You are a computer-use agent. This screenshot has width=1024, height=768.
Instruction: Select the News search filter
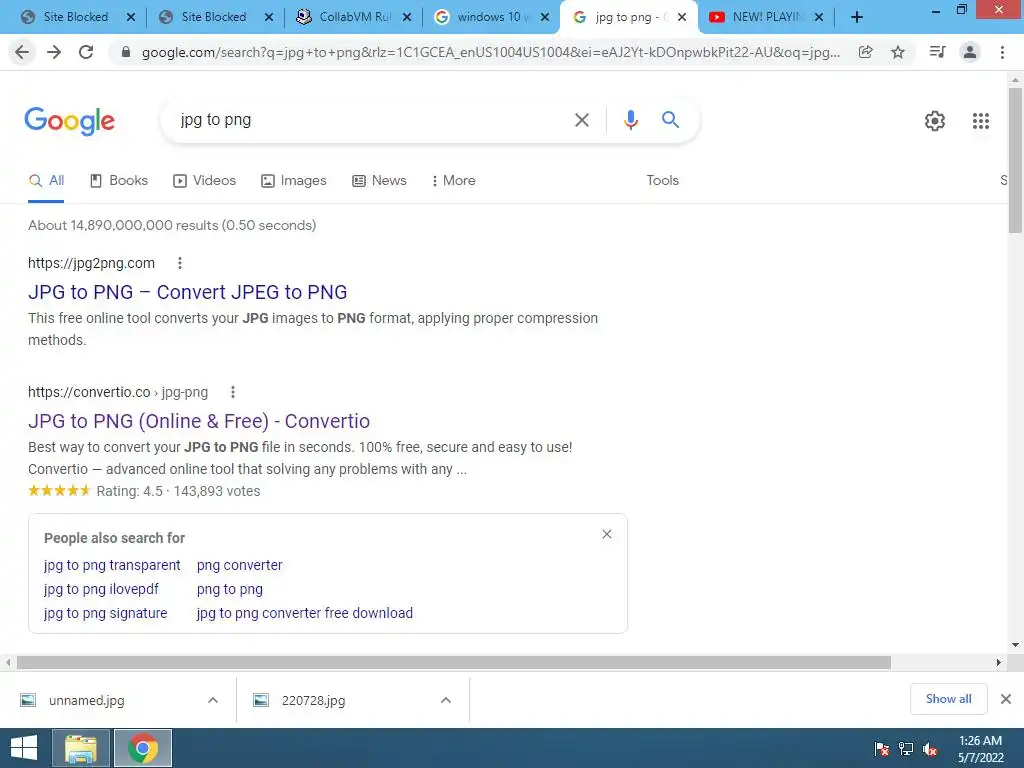coord(379,181)
